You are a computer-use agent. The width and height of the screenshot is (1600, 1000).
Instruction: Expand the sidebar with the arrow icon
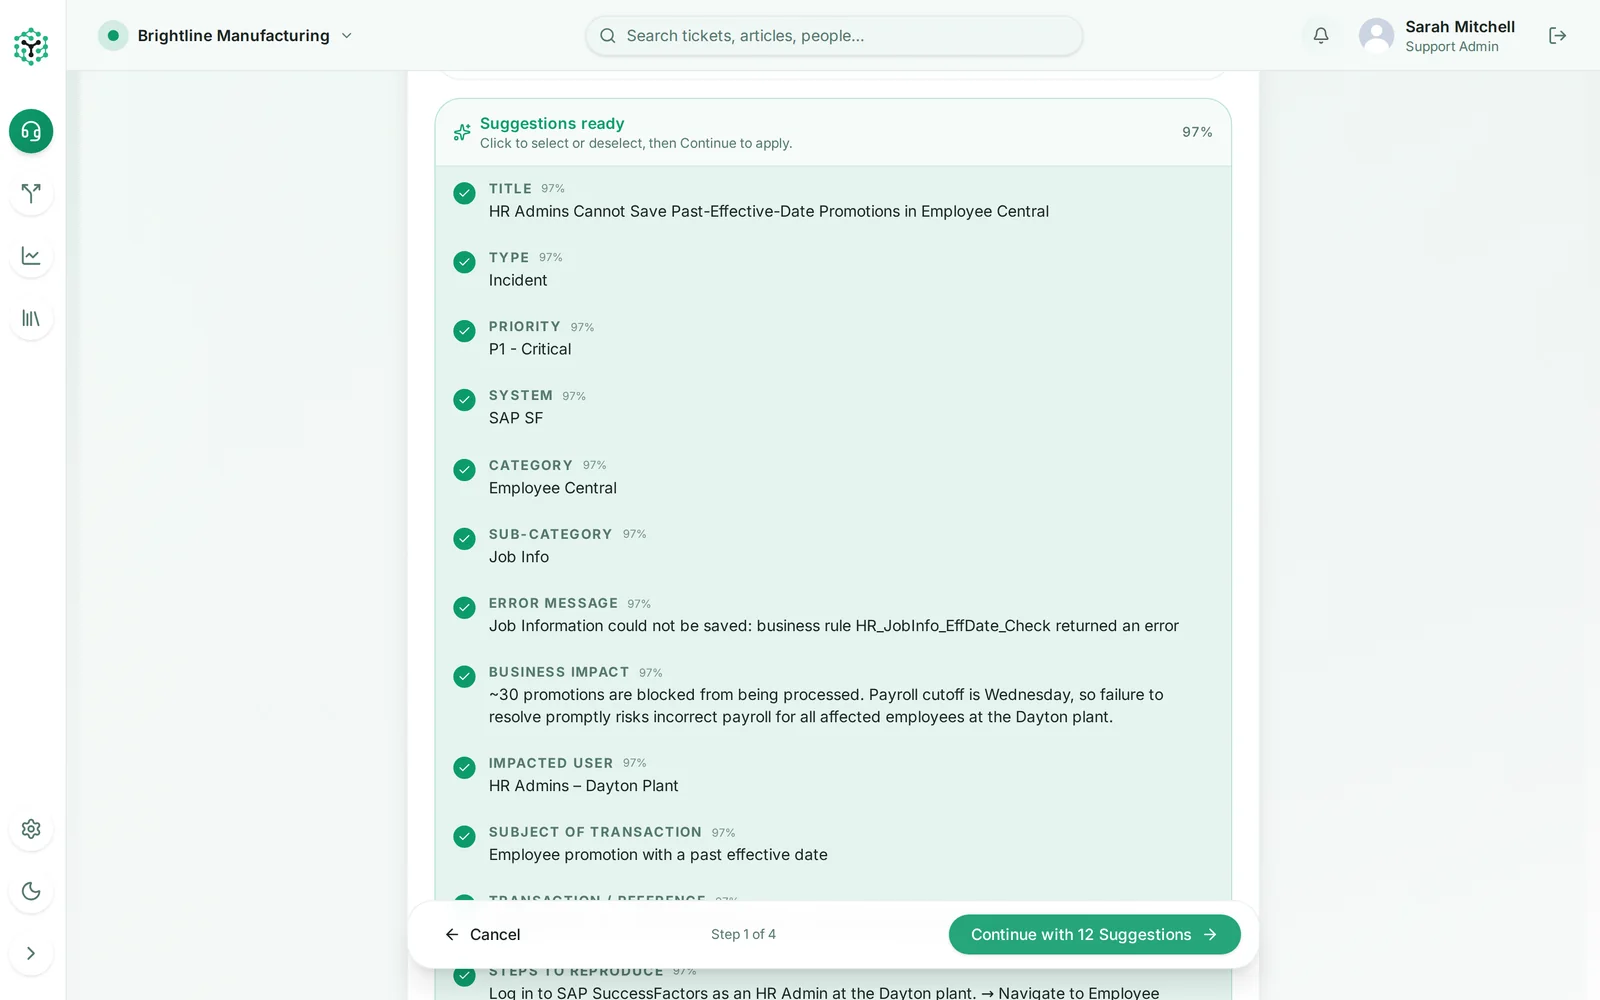(31, 953)
